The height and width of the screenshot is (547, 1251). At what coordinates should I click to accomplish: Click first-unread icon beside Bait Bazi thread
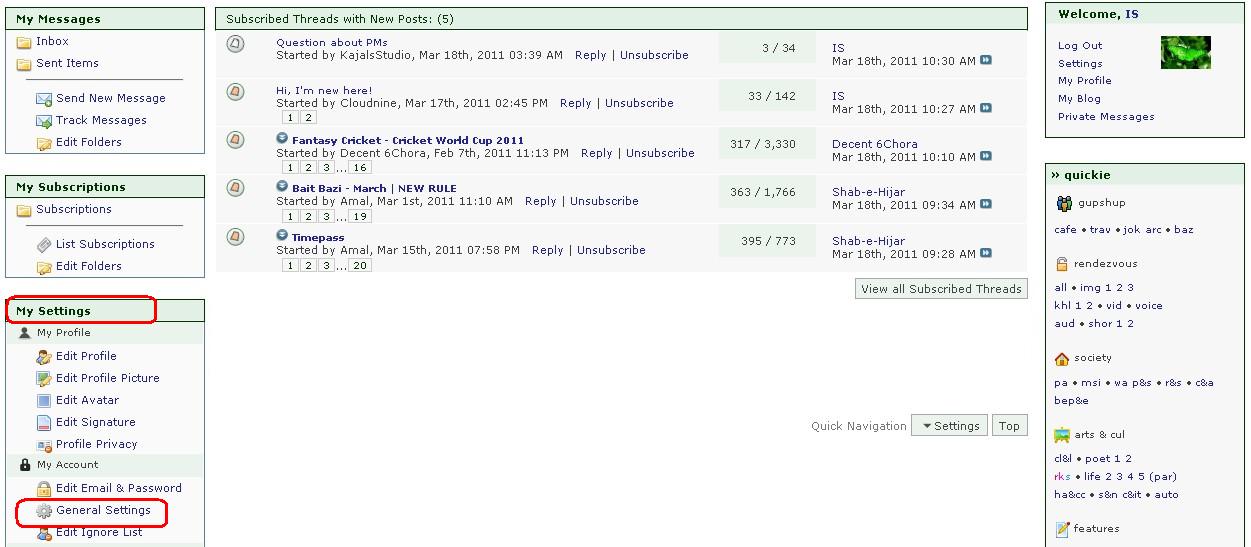[x=282, y=187]
